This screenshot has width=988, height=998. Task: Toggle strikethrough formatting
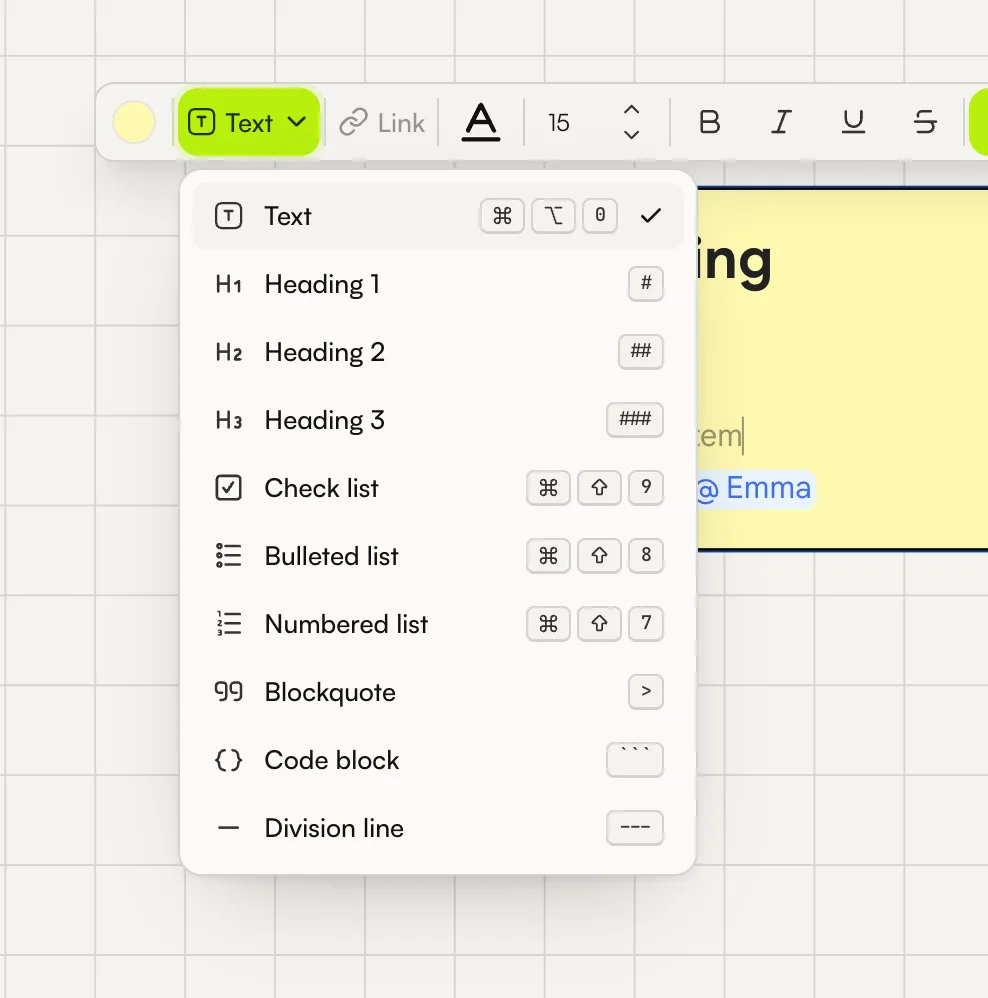[925, 122]
